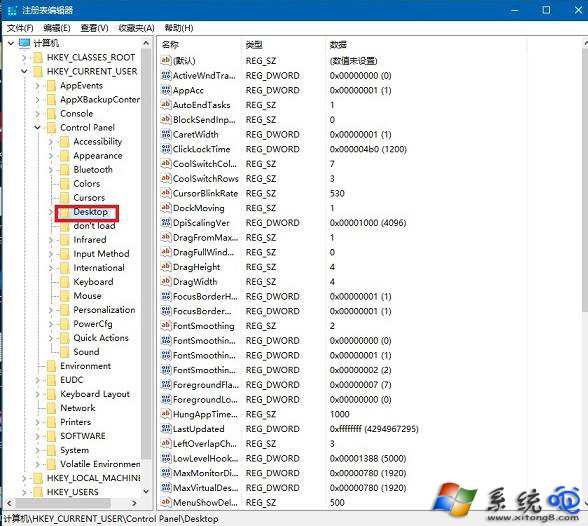Image resolution: width=588 pixels, height=526 pixels.
Task: Click the CaretWidth DWORD icon
Action: [166, 134]
